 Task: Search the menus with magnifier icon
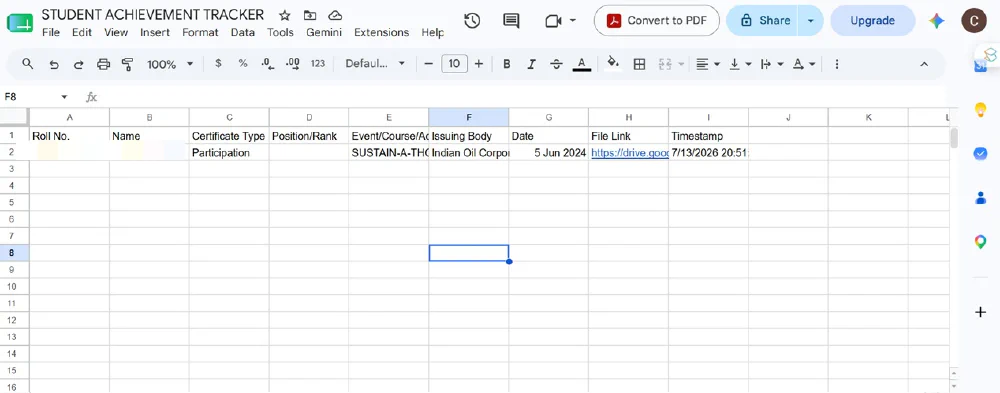point(27,64)
